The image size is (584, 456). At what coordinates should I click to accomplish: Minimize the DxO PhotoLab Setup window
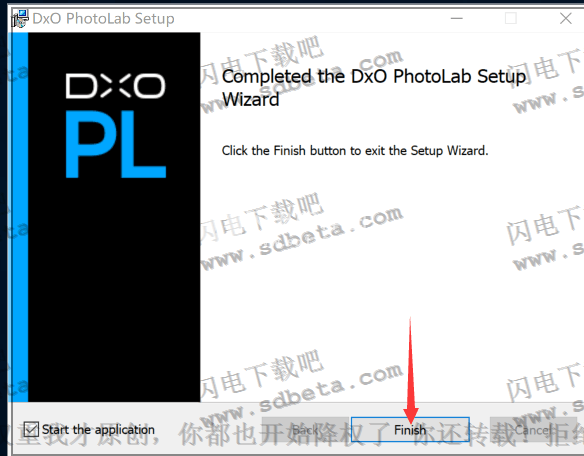coord(457,18)
